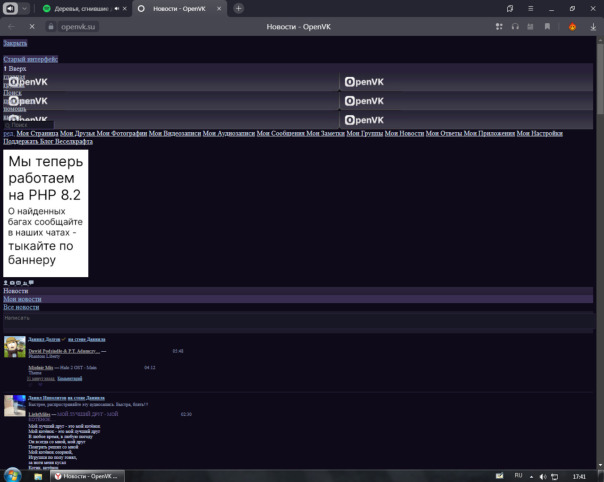Open the browser downloads arrow icon
Screen dimensions: 604x482
click(x=593, y=27)
